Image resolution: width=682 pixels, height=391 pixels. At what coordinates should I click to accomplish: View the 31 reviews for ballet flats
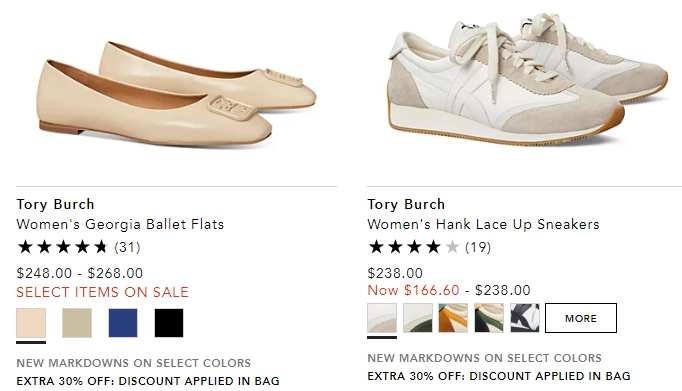pyautogui.click(x=127, y=247)
